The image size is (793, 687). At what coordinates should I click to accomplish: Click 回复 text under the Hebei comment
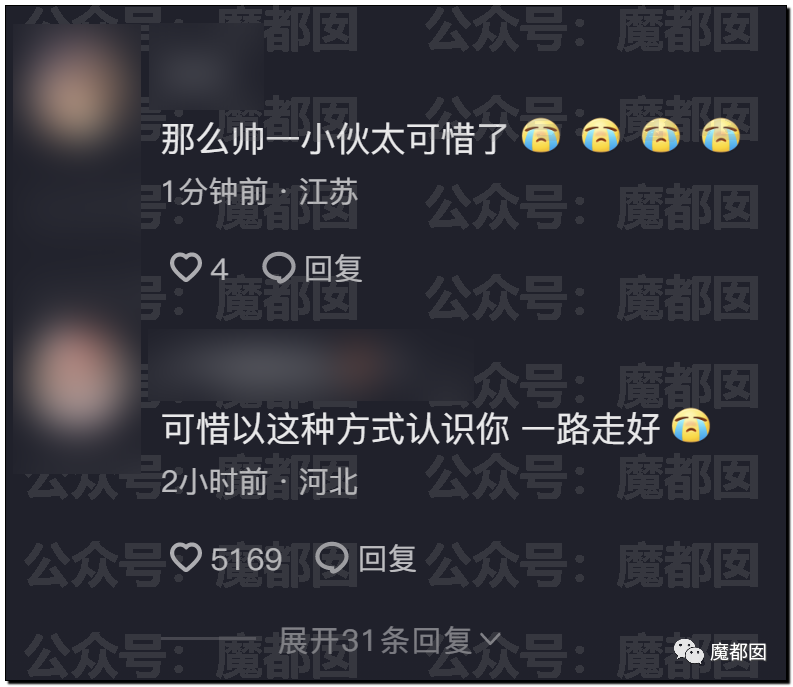pos(387,559)
